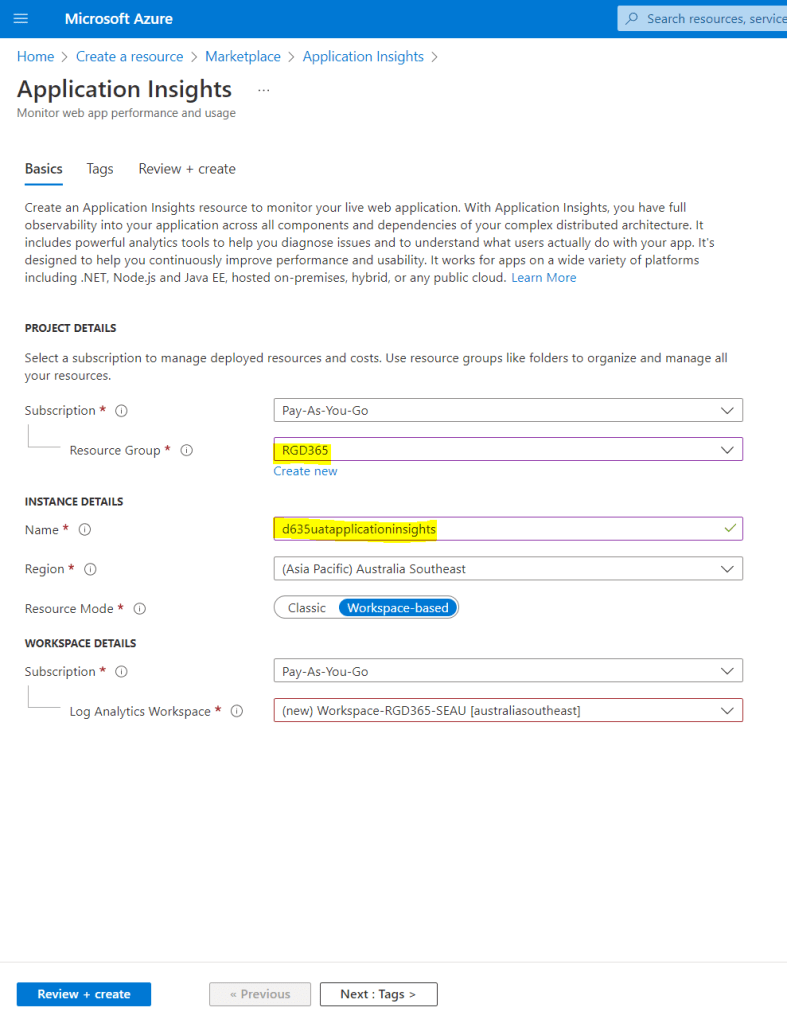Select Workspace-based resource mode
Viewport: 787px width, 1023px height.
(x=397, y=608)
